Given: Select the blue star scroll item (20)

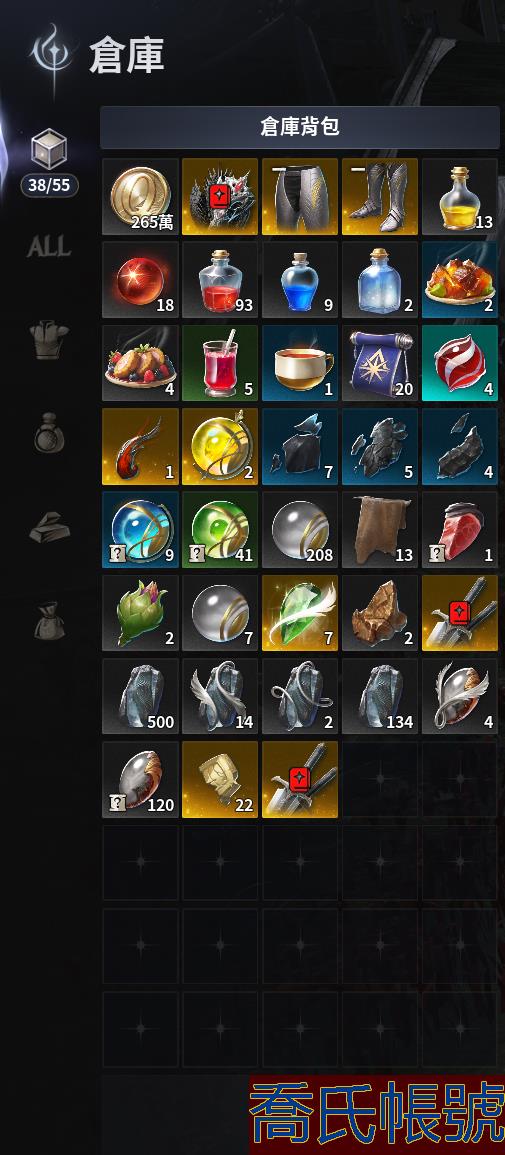Looking at the screenshot, I should coord(379,363).
